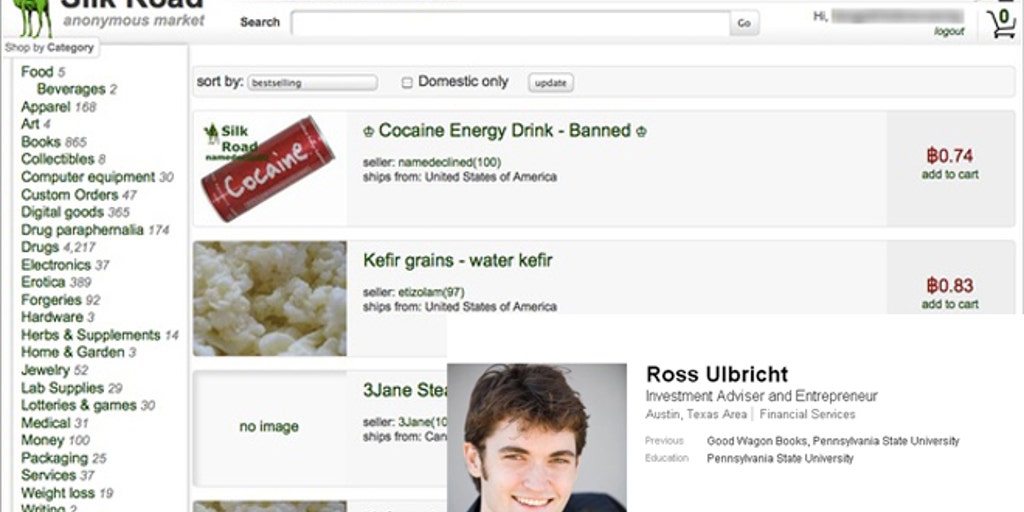Image resolution: width=1024 pixels, height=512 pixels.
Task: Open the Drug paraphernalia category
Action: [x=82, y=230]
